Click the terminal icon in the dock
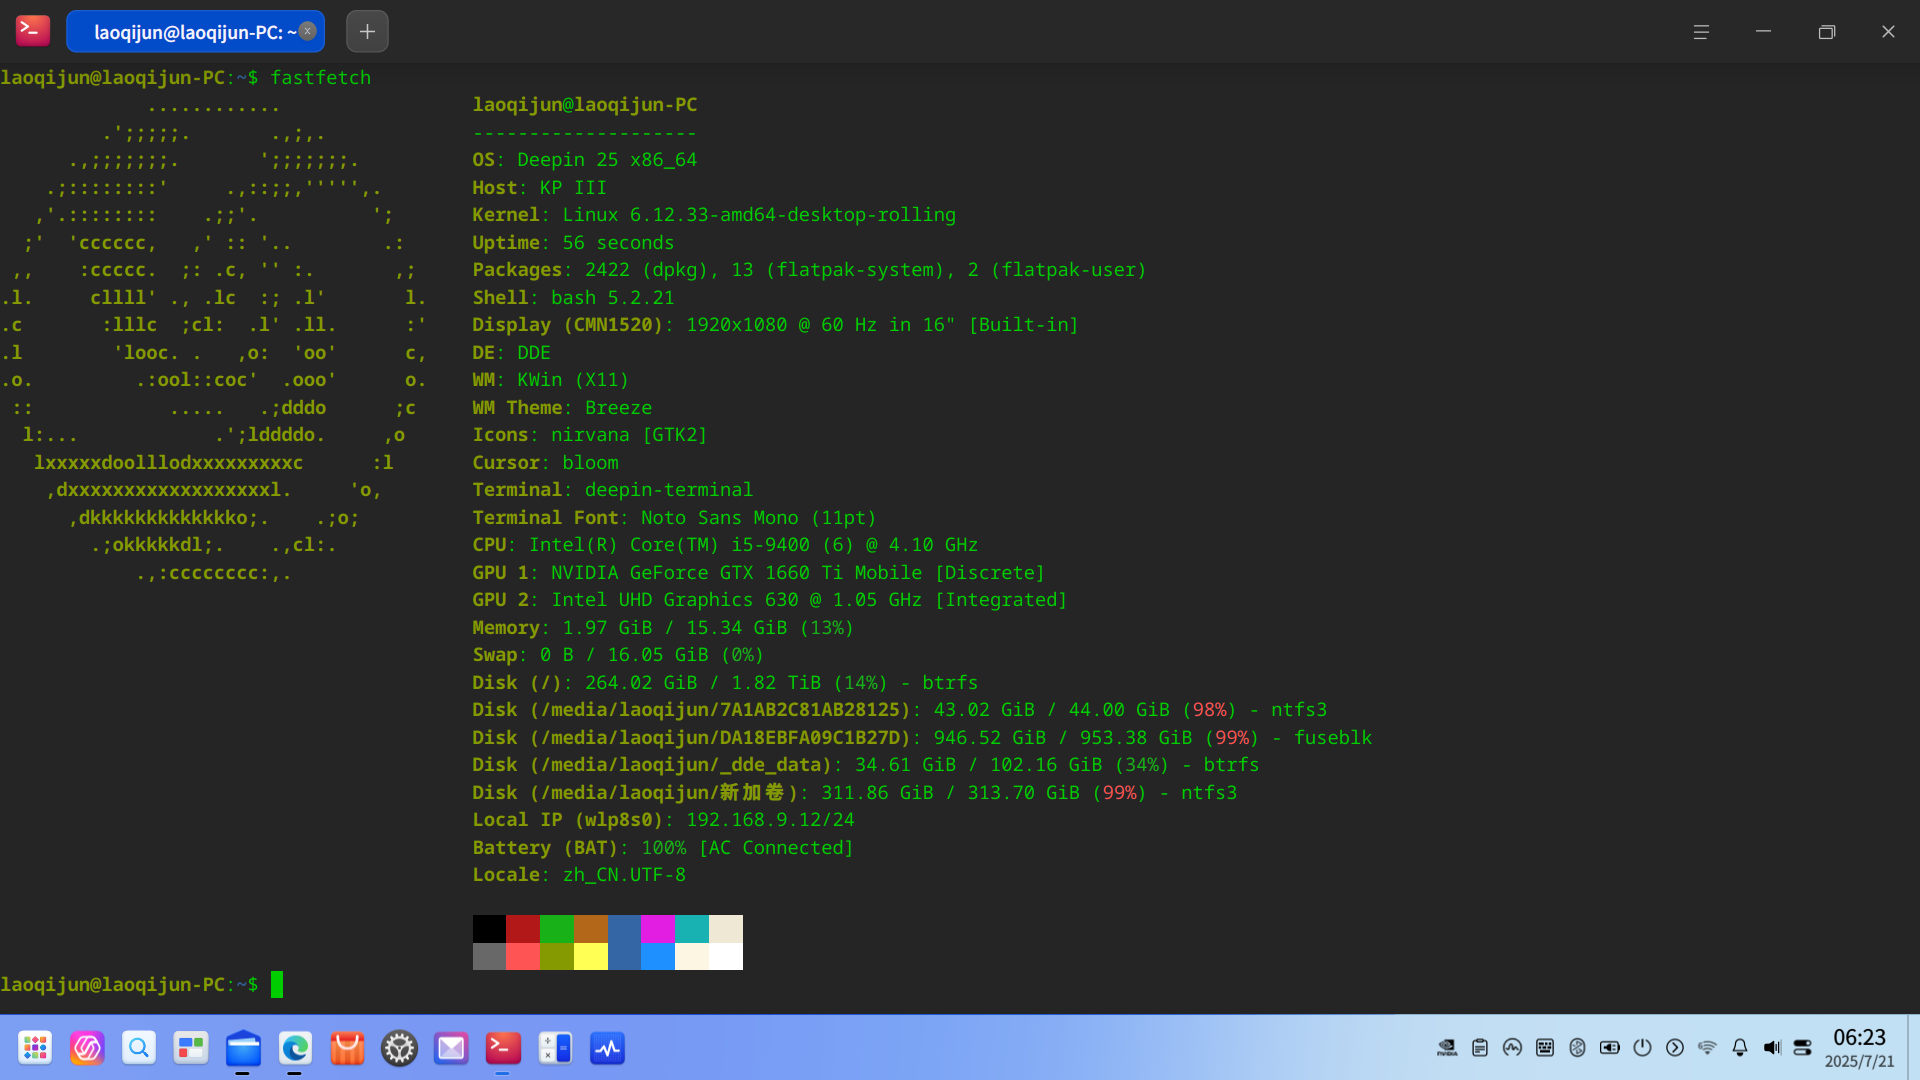Image resolution: width=1920 pixels, height=1080 pixels. click(x=503, y=1048)
